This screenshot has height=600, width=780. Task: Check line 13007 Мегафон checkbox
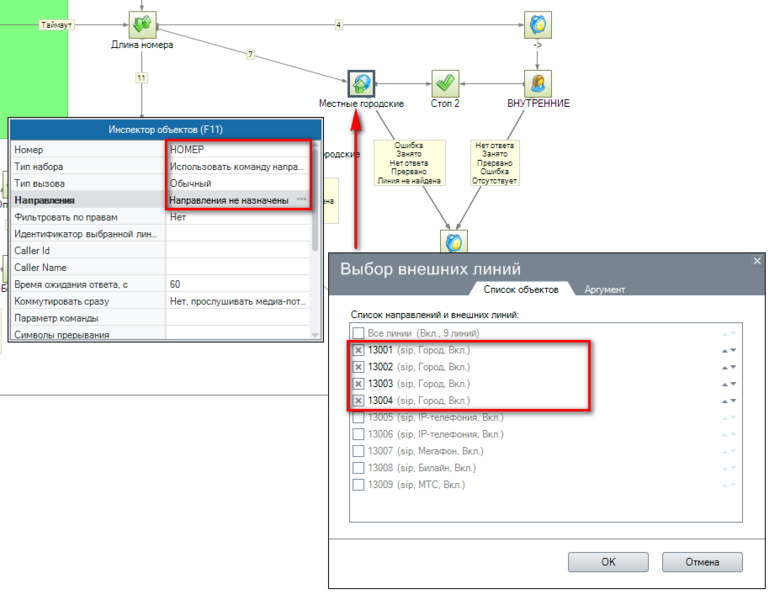(x=358, y=451)
